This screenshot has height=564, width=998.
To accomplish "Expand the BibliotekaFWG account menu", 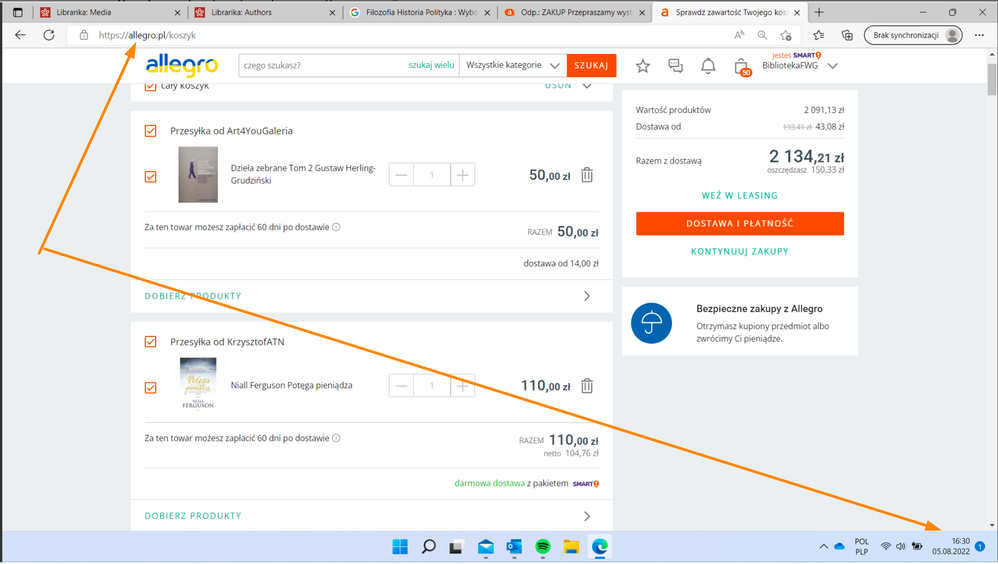I will pos(833,66).
